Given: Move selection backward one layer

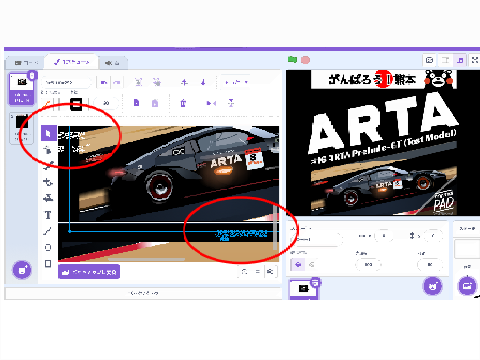Looking at the screenshot, I should 203,82.
